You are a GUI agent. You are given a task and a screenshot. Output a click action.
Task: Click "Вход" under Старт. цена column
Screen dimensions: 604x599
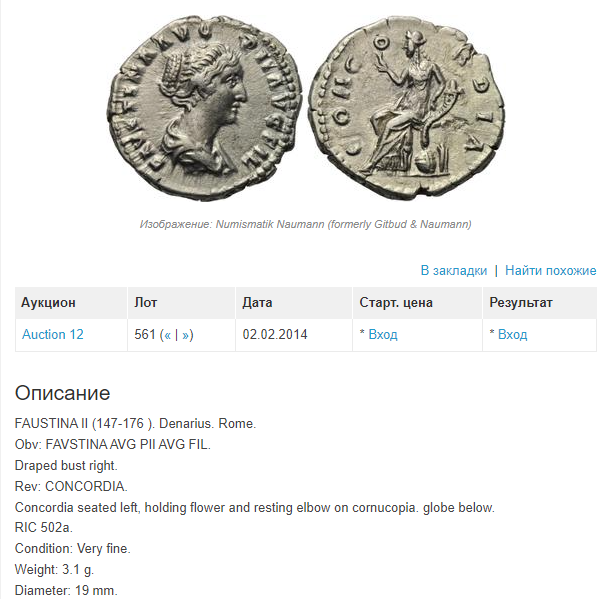[383, 334]
